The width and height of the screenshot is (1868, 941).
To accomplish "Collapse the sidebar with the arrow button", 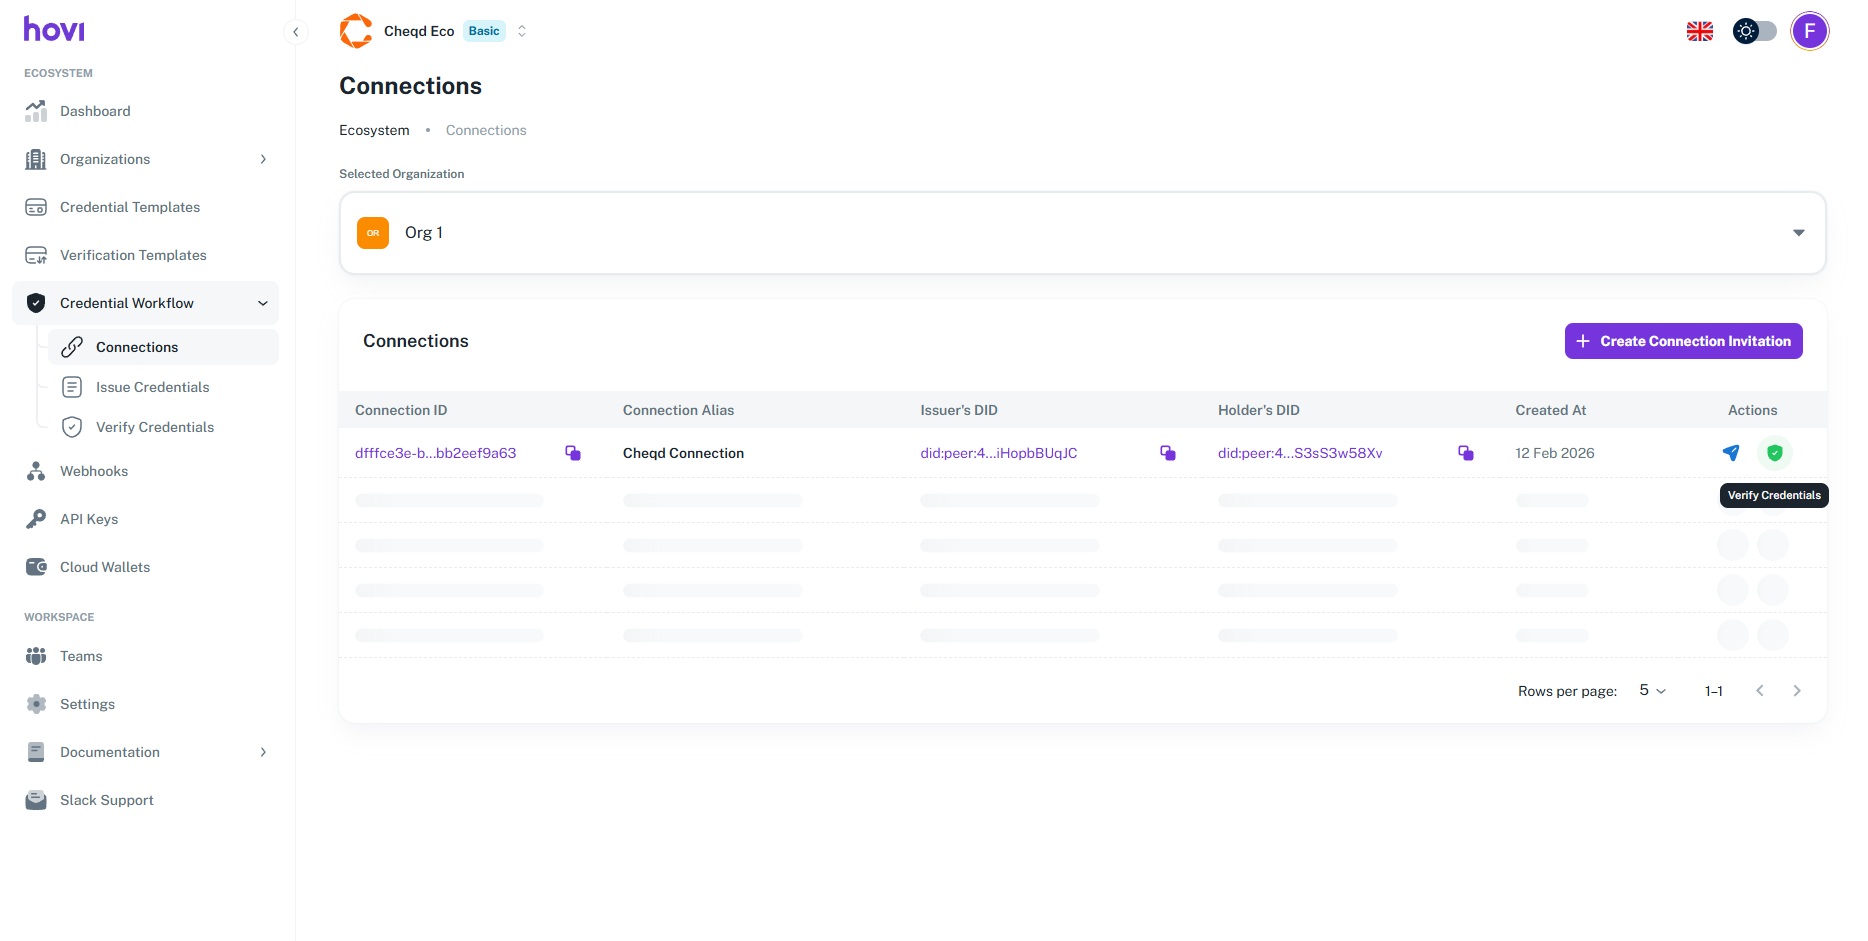I will pos(295,32).
